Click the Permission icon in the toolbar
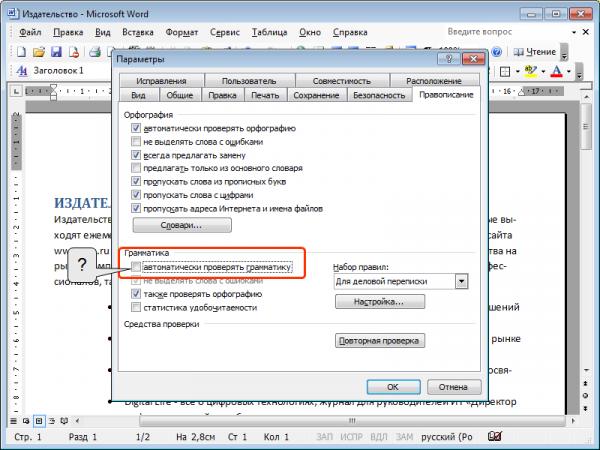Viewport: 600px width, 450px height. [x=74, y=52]
